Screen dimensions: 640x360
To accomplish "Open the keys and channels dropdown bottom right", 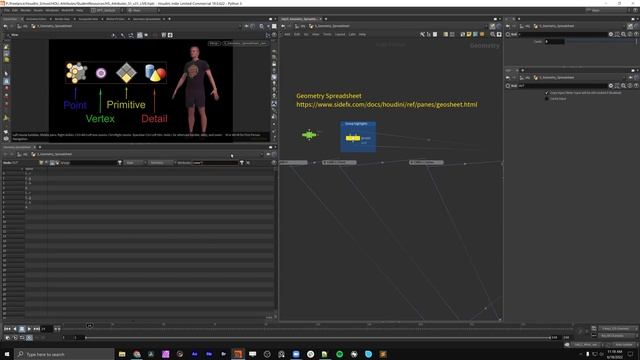I will pos(617,329).
